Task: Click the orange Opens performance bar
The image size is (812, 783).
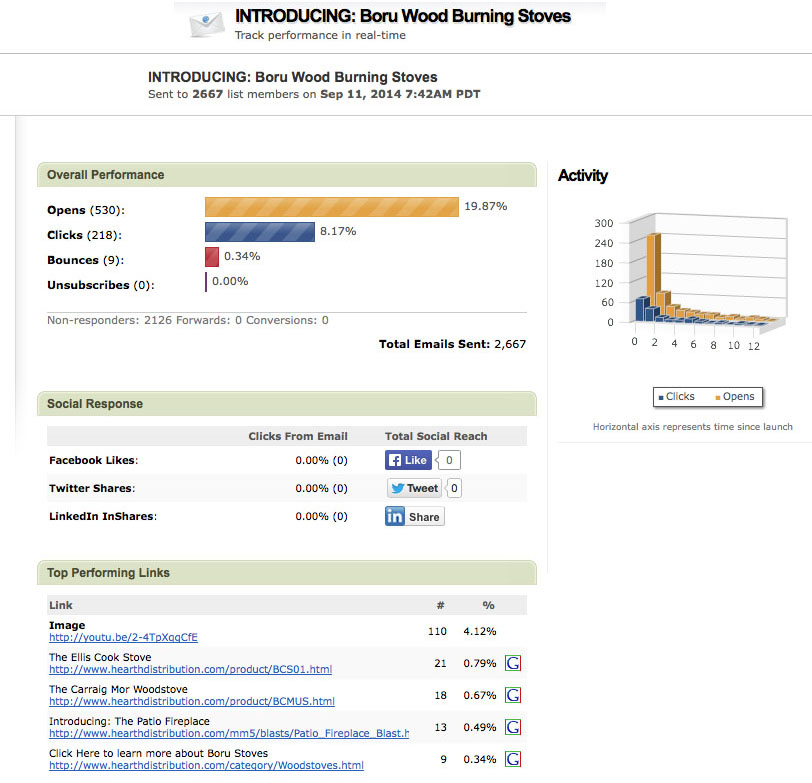Action: tap(332, 207)
